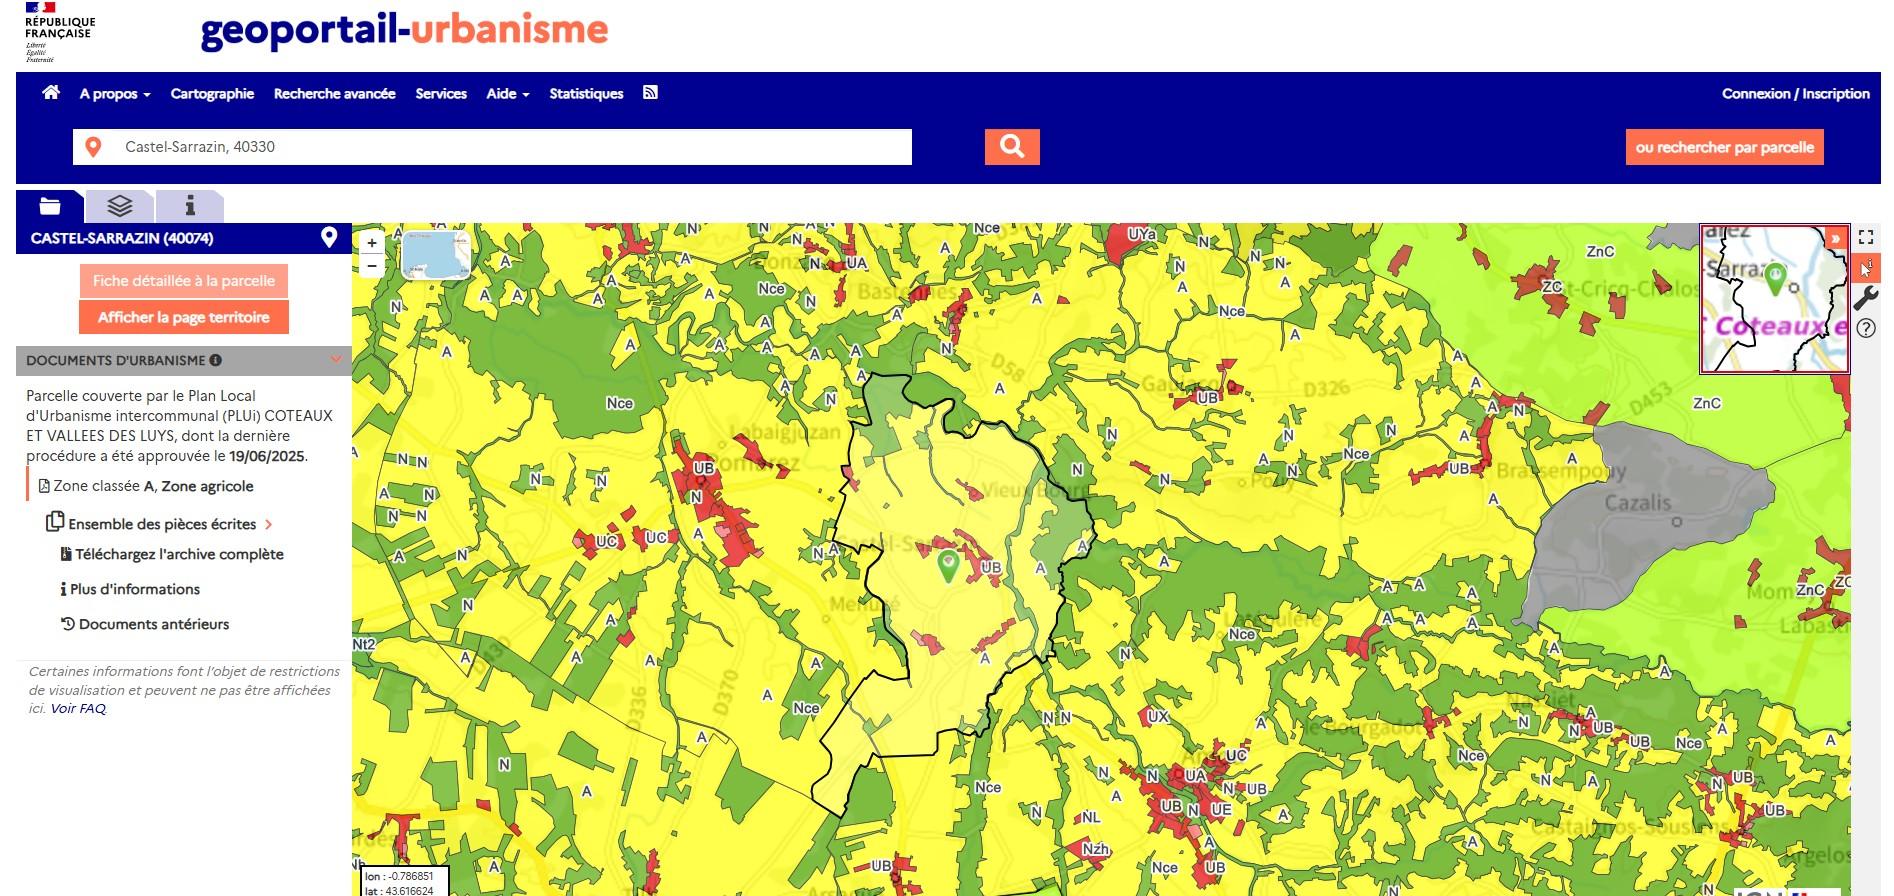This screenshot has height=896, width=1894.
Task: Click the base map layer switcher thumbnail
Action: 436,255
